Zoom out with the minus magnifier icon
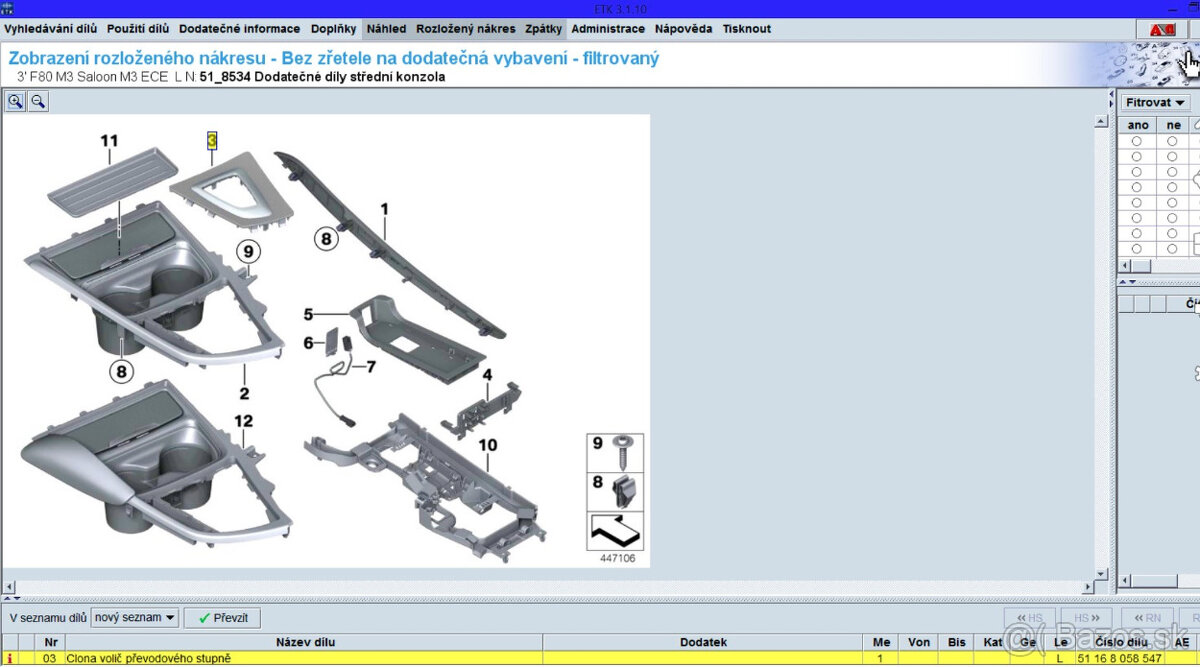Viewport: 1200px width, 667px height. point(38,101)
